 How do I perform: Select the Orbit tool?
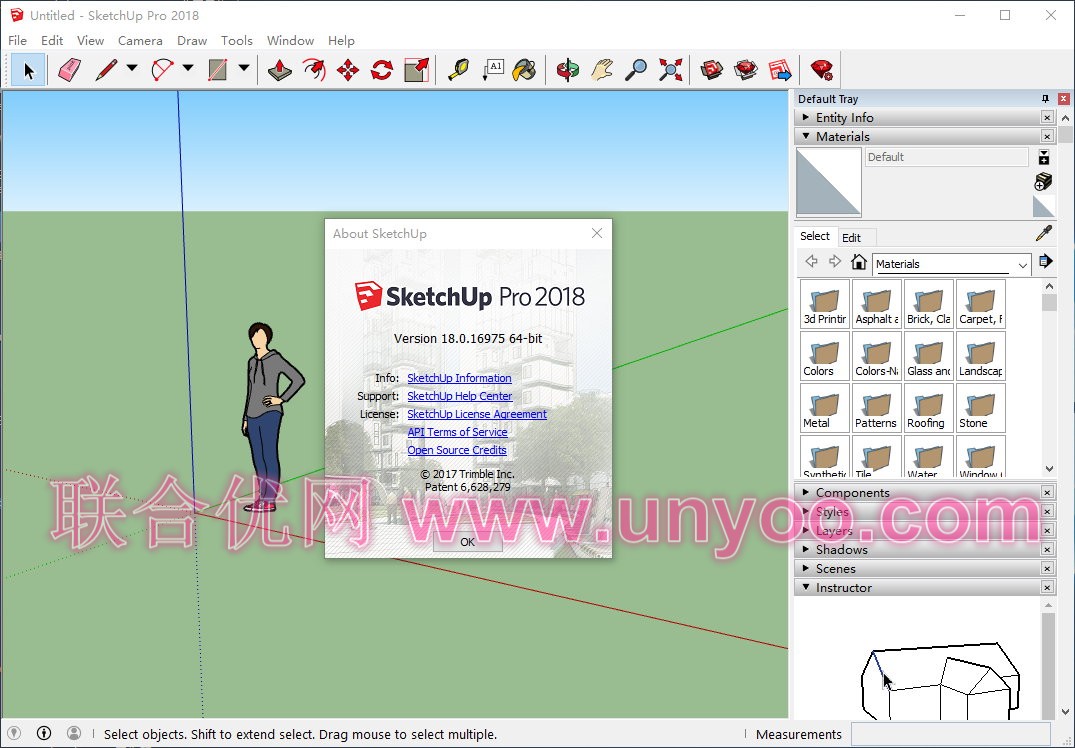[x=568, y=70]
